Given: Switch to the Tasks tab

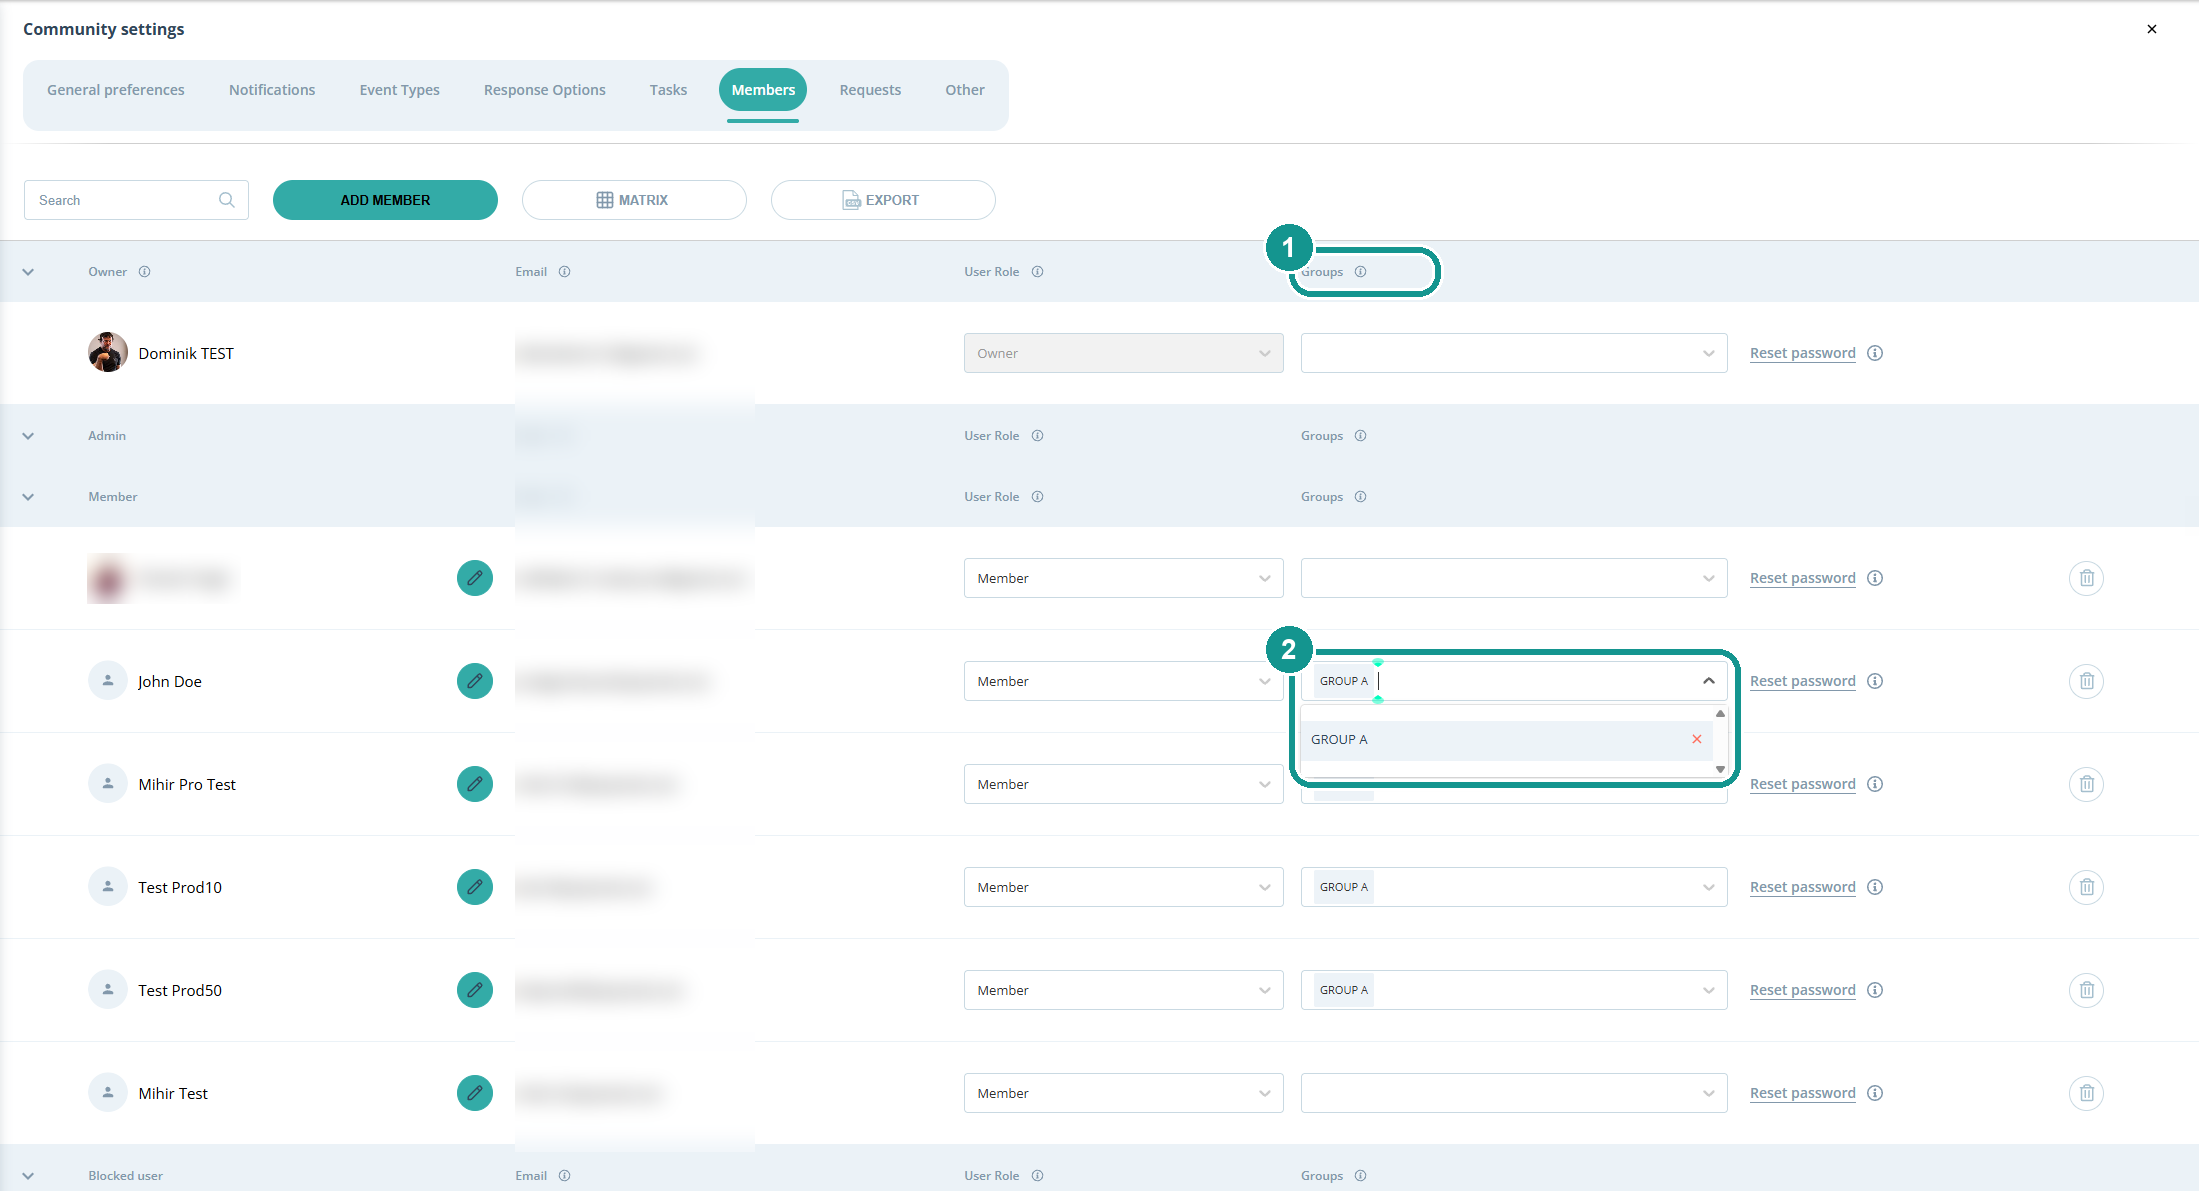Looking at the screenshot, I should 668,90.
